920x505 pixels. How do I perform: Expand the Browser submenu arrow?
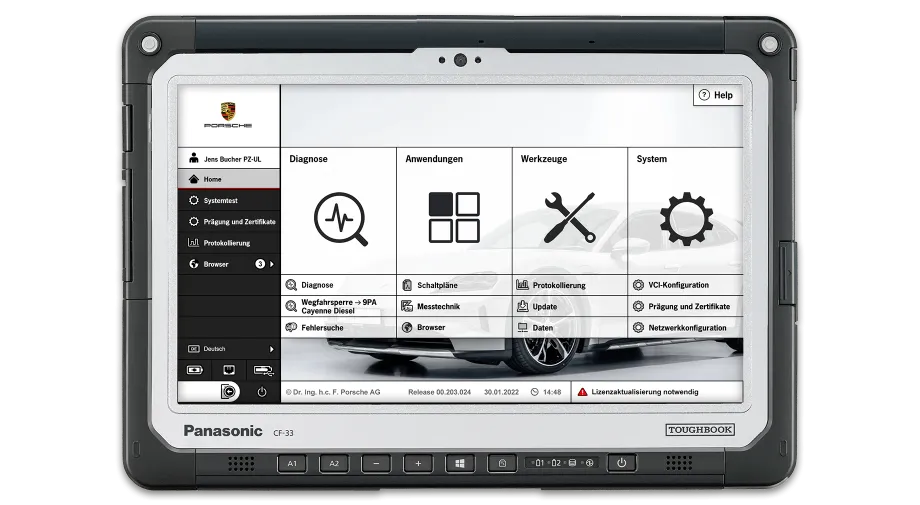click(272, 265)
